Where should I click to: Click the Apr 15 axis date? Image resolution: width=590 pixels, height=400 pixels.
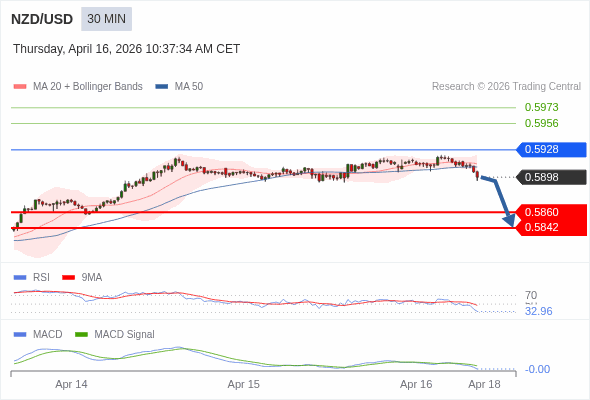(243, 385)
